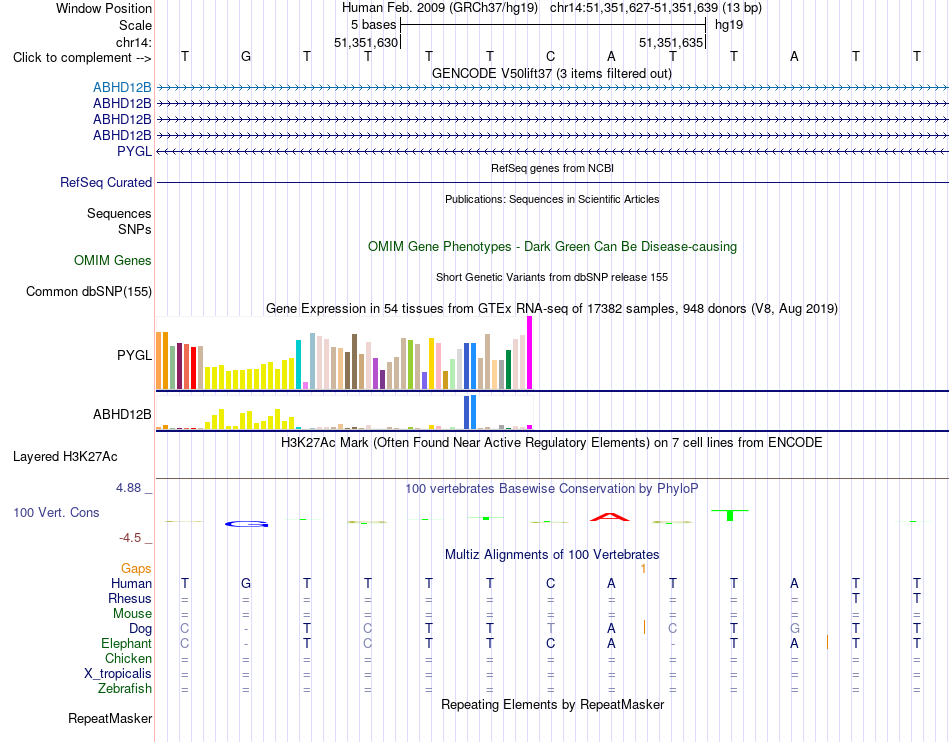Click the Common dbSNP(155) track label
950x742 pixels.
[x=88, y=291]
